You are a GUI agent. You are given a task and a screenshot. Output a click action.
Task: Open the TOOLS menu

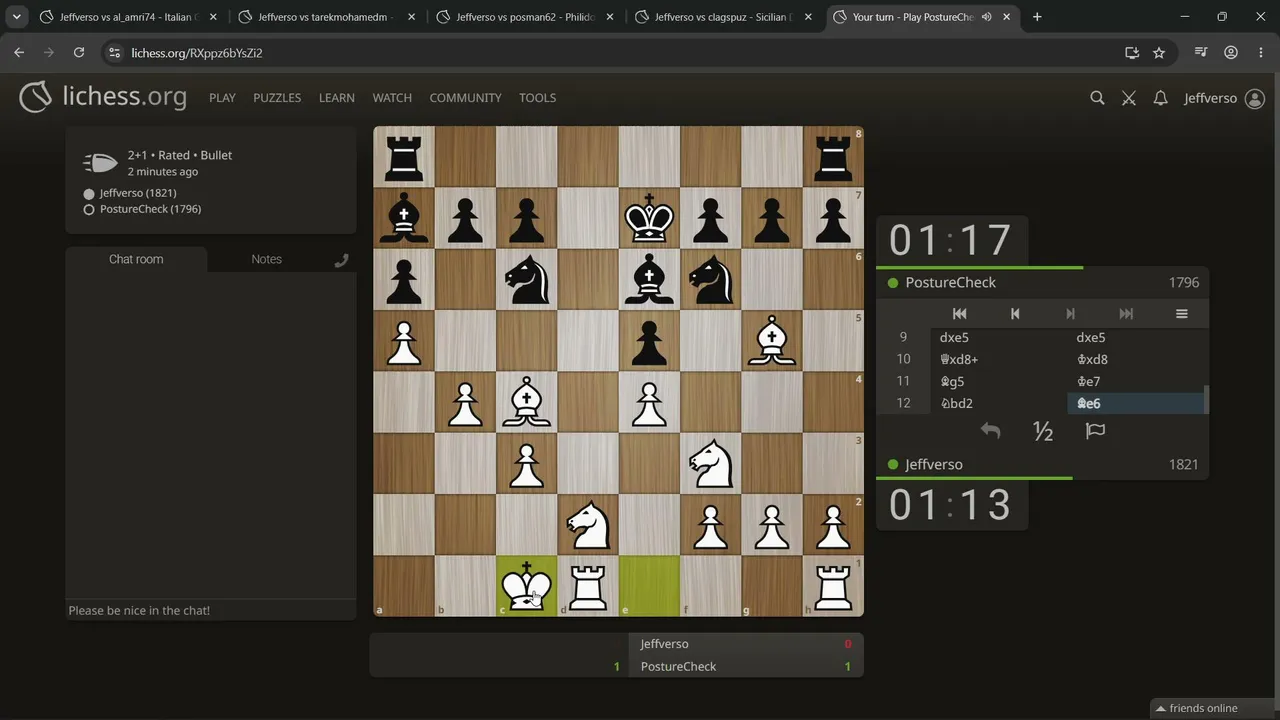(x=537, y=98)
